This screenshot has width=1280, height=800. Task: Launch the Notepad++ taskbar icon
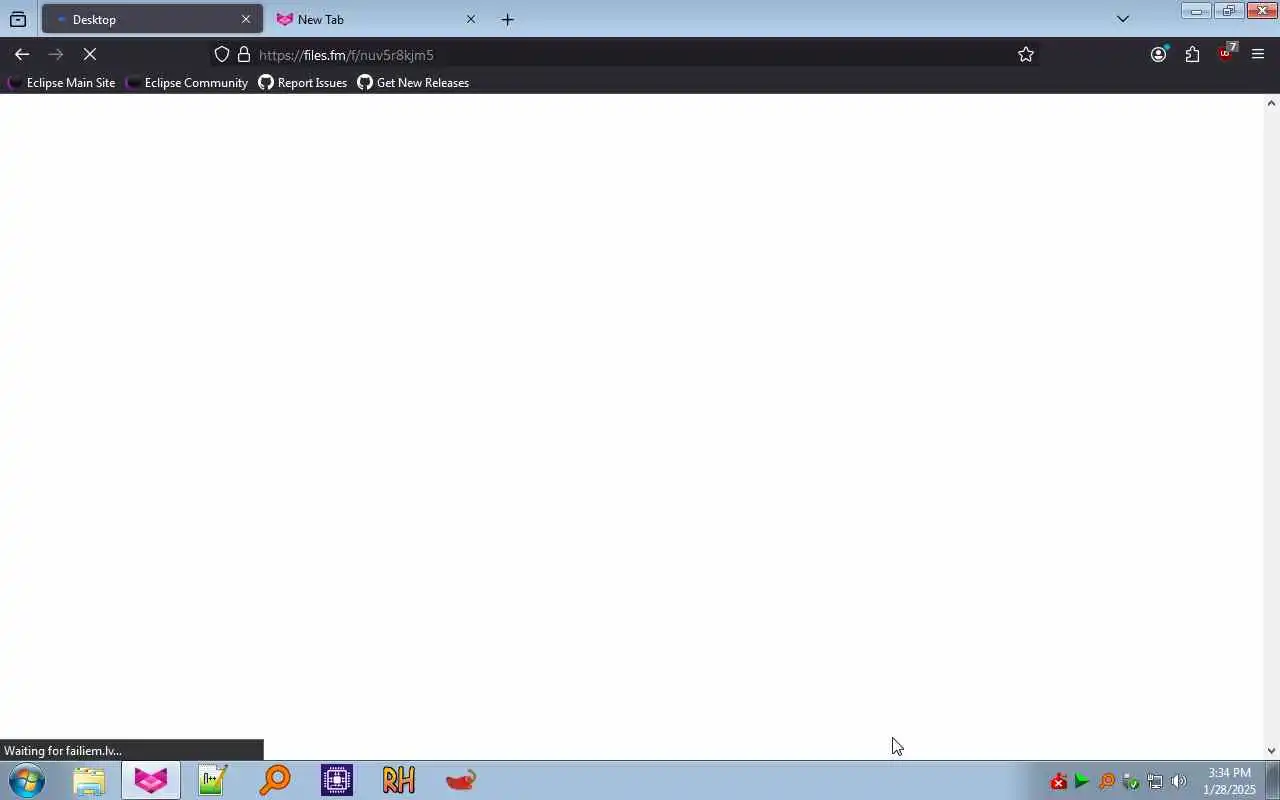coord(213,780)
